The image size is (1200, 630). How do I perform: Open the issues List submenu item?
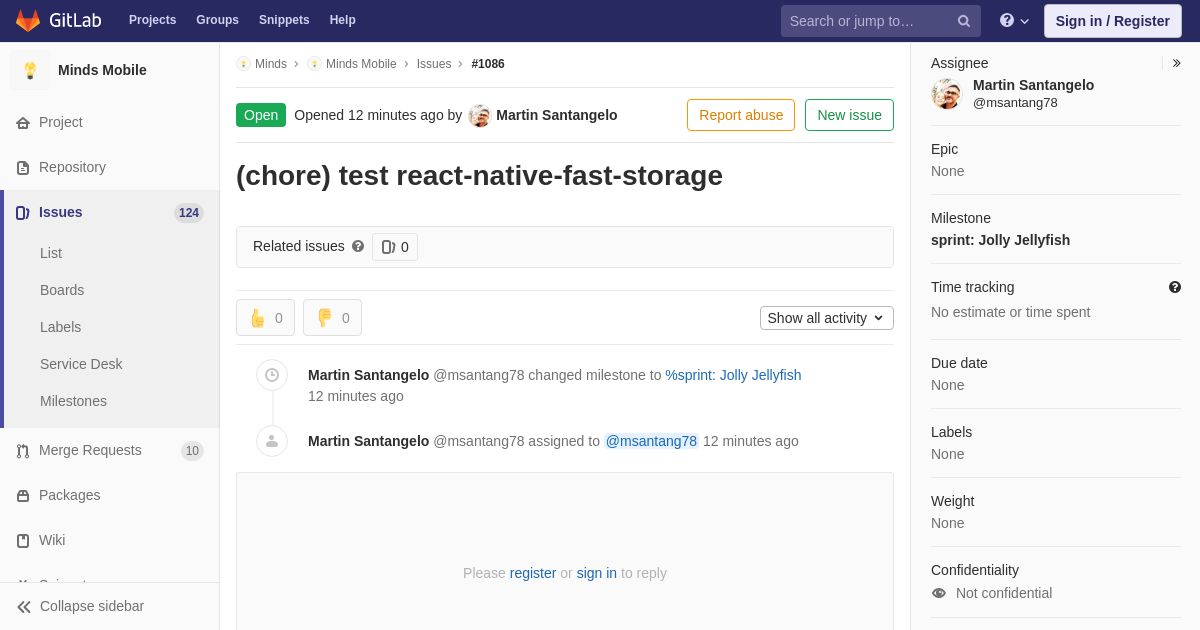(51, 253)
